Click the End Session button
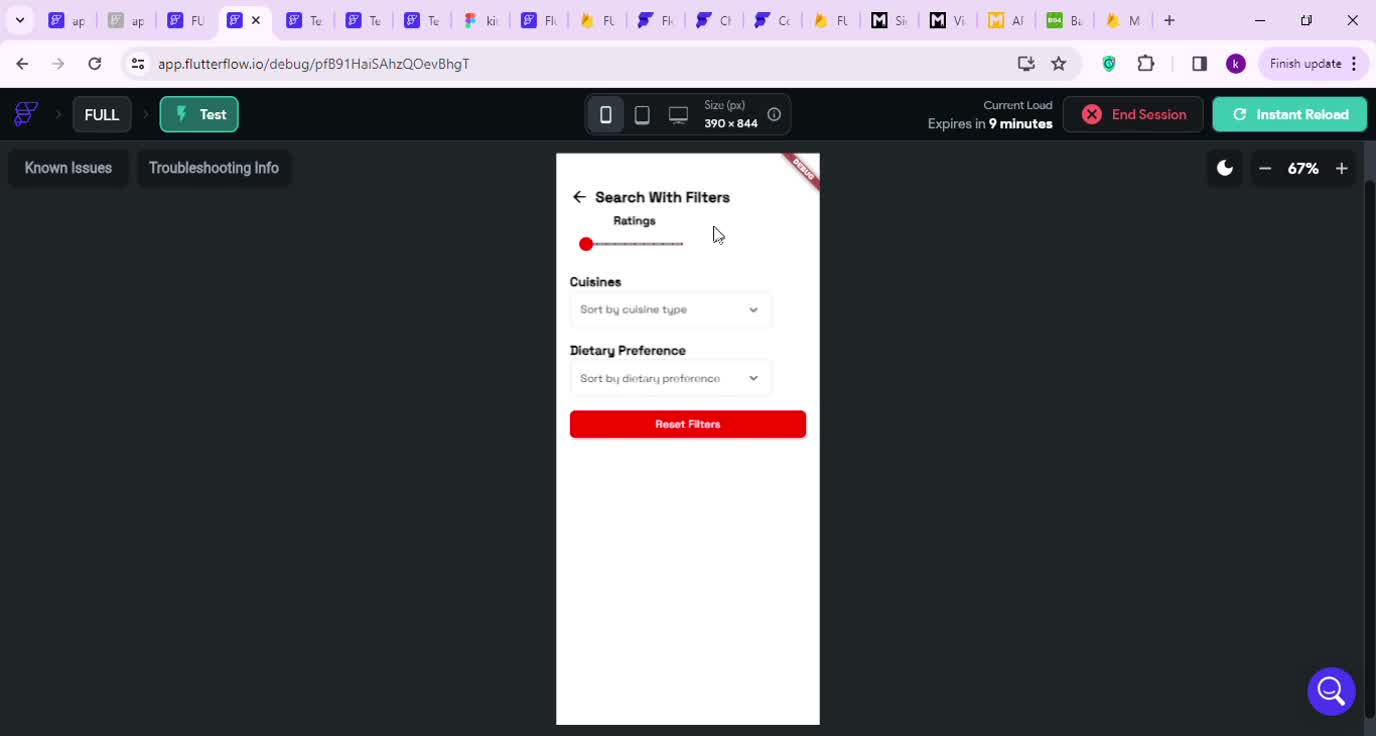This screenshot has width=1376, height=736. (x=1133, y=115)
